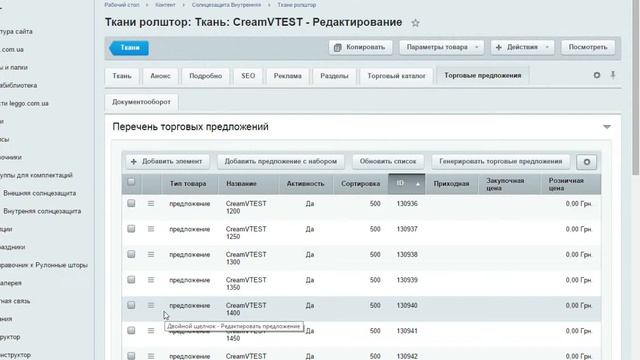Screen dimensions: 640x360
Task: Sort by Сортировка column header
Action: (360, 184)
